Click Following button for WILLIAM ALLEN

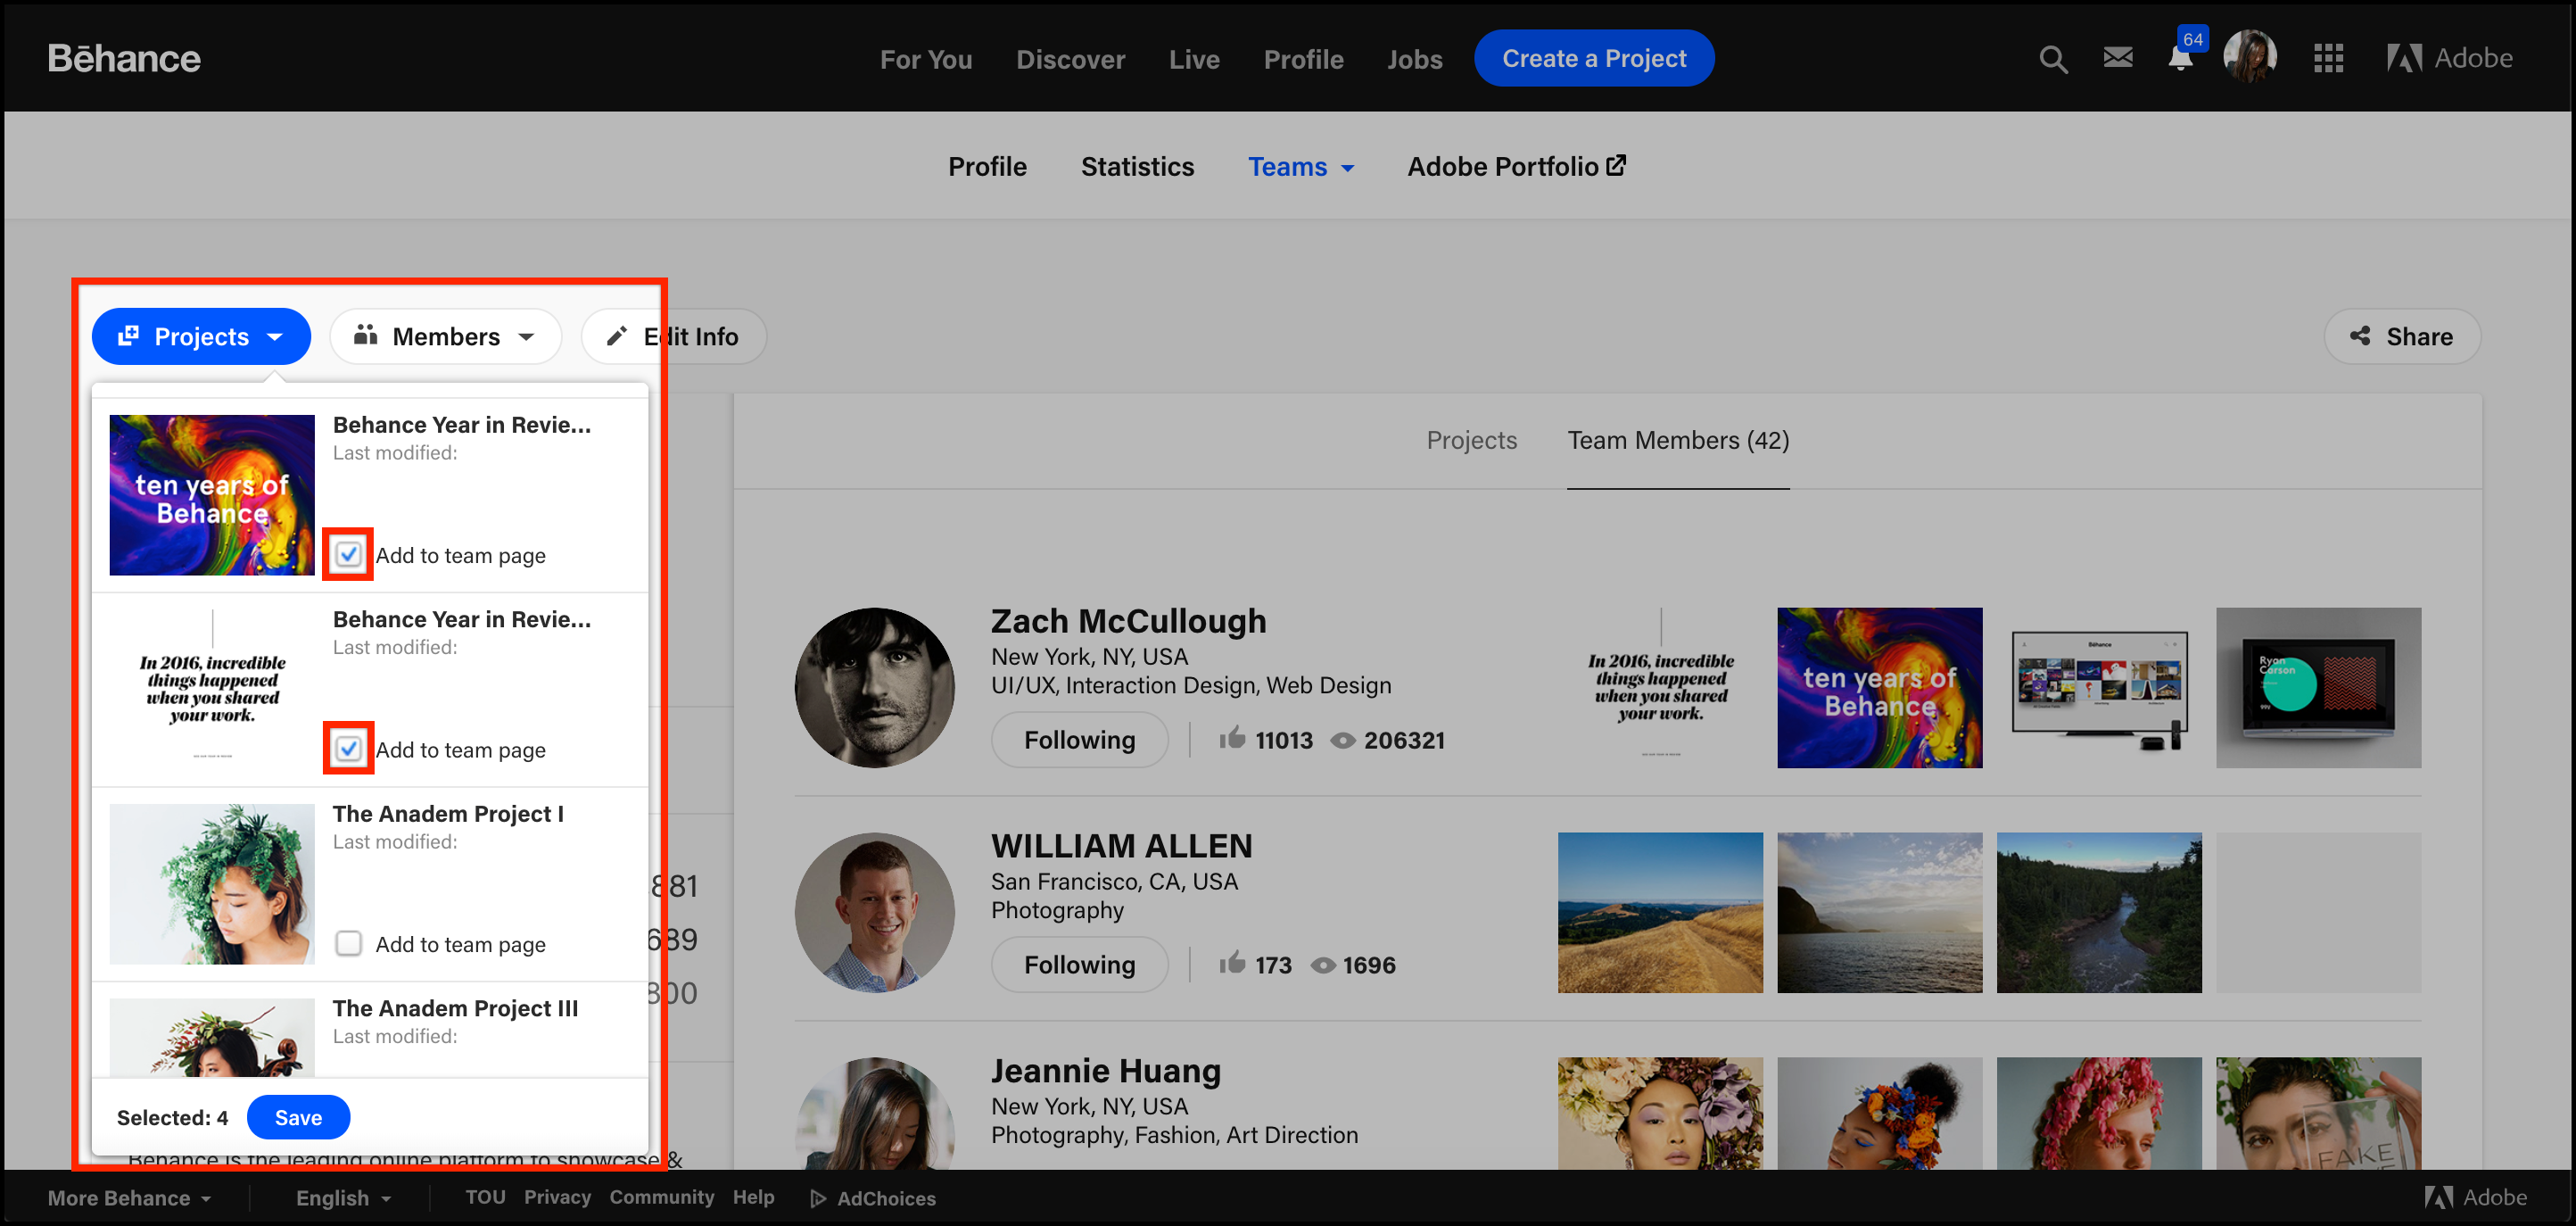[1079, 964]
